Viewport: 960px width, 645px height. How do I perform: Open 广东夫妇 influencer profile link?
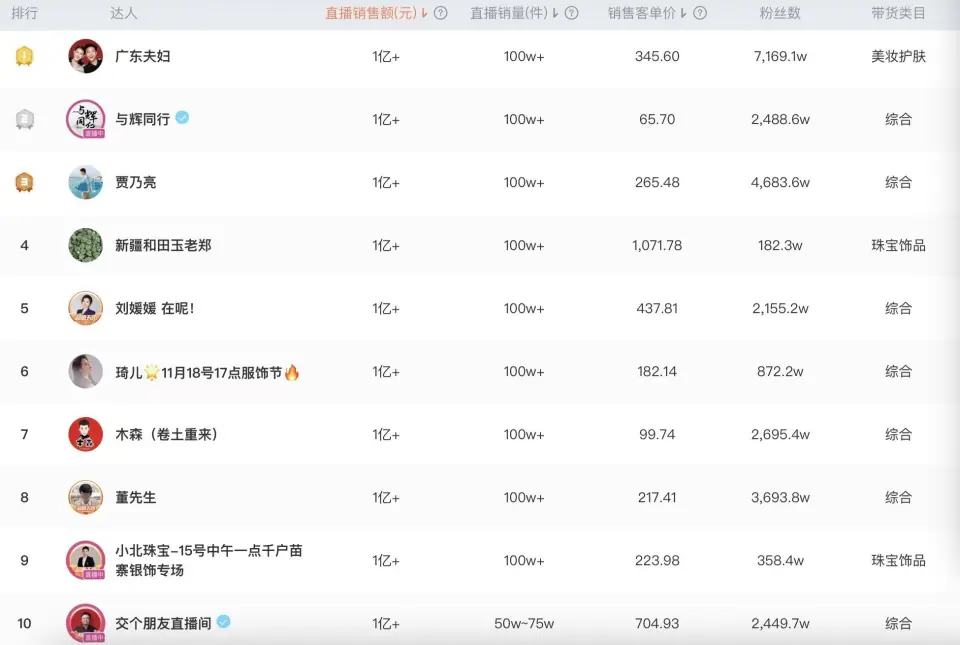click(x=142, y=56)
